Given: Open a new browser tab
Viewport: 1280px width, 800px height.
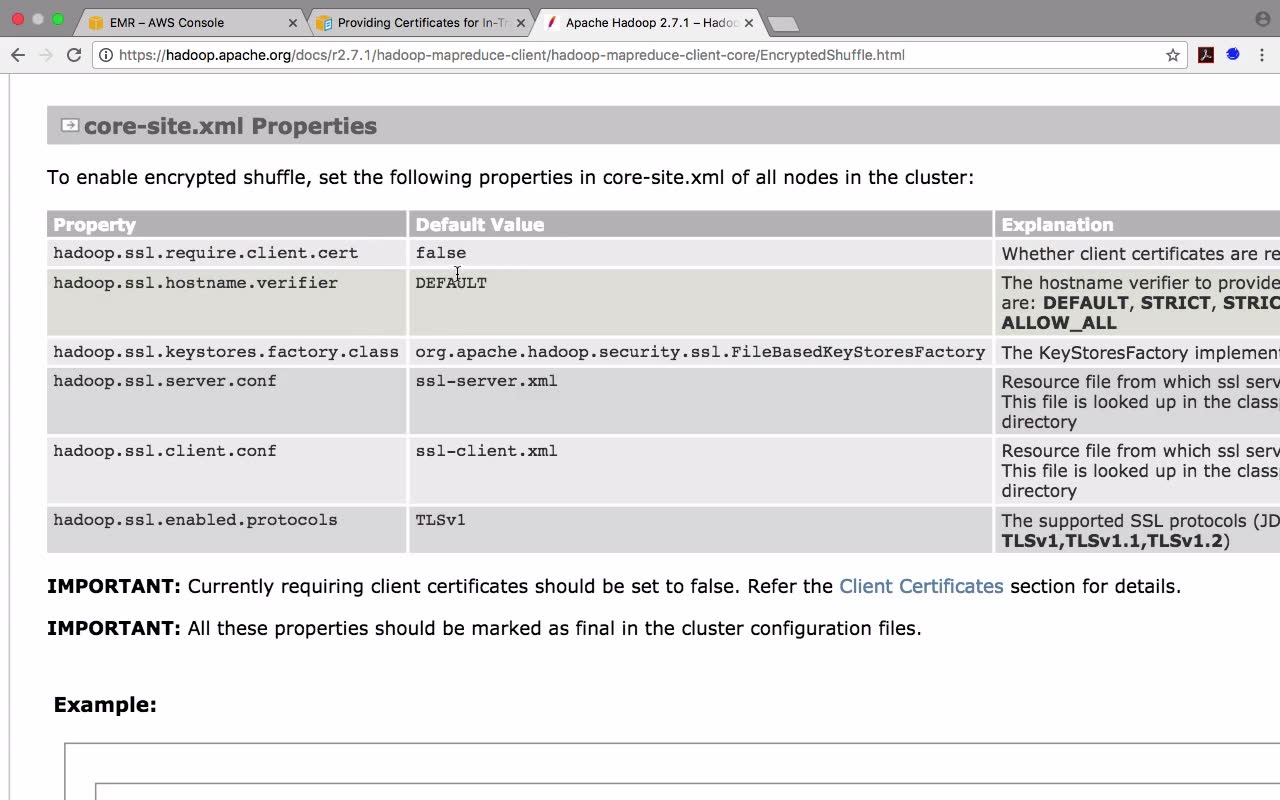Looking at the screenshot, I should [783, 23].
